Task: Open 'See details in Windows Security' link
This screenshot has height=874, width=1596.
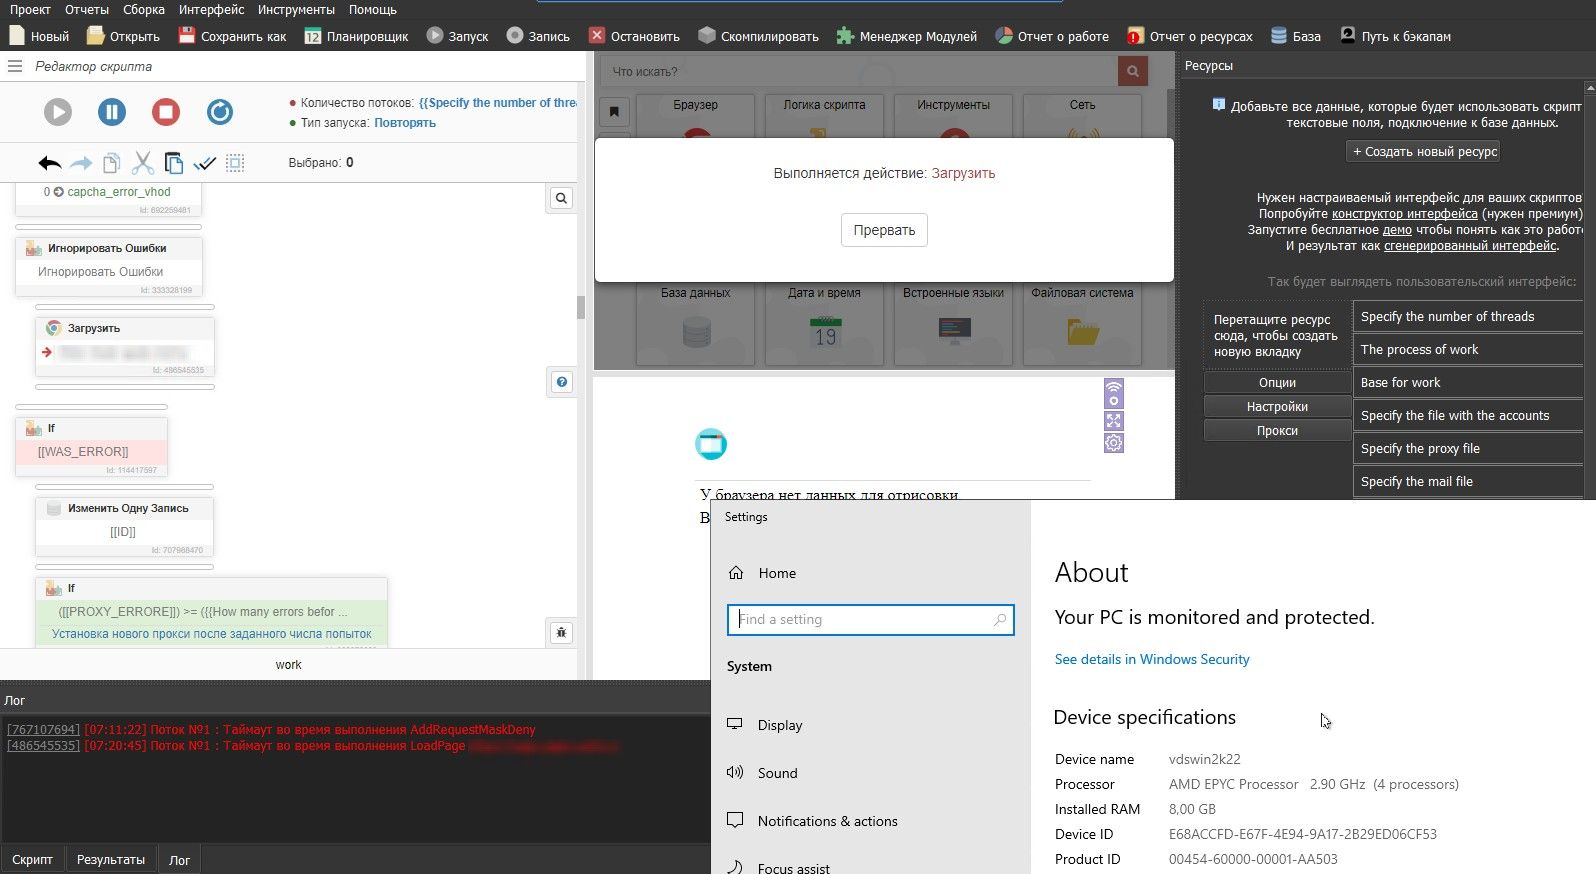Action: [1152, 659]
